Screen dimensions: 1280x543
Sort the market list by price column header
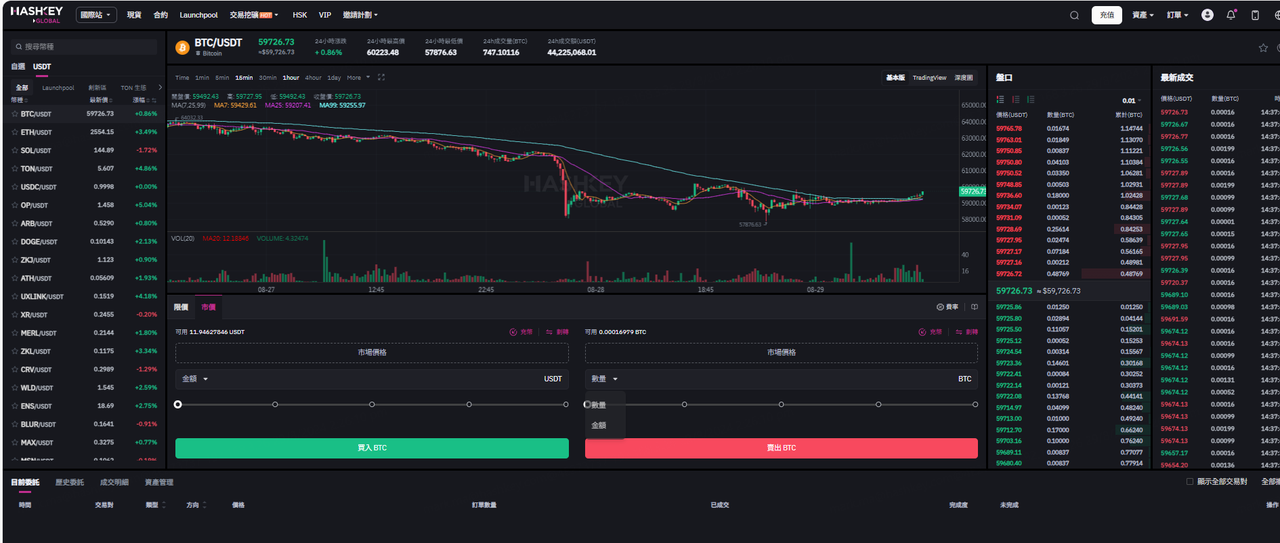click(x=100, y=100)
